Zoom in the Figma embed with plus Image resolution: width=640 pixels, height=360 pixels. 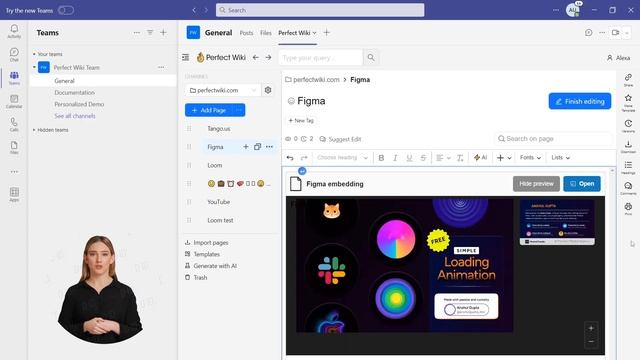pyautogui.click(x=591, y=328)
